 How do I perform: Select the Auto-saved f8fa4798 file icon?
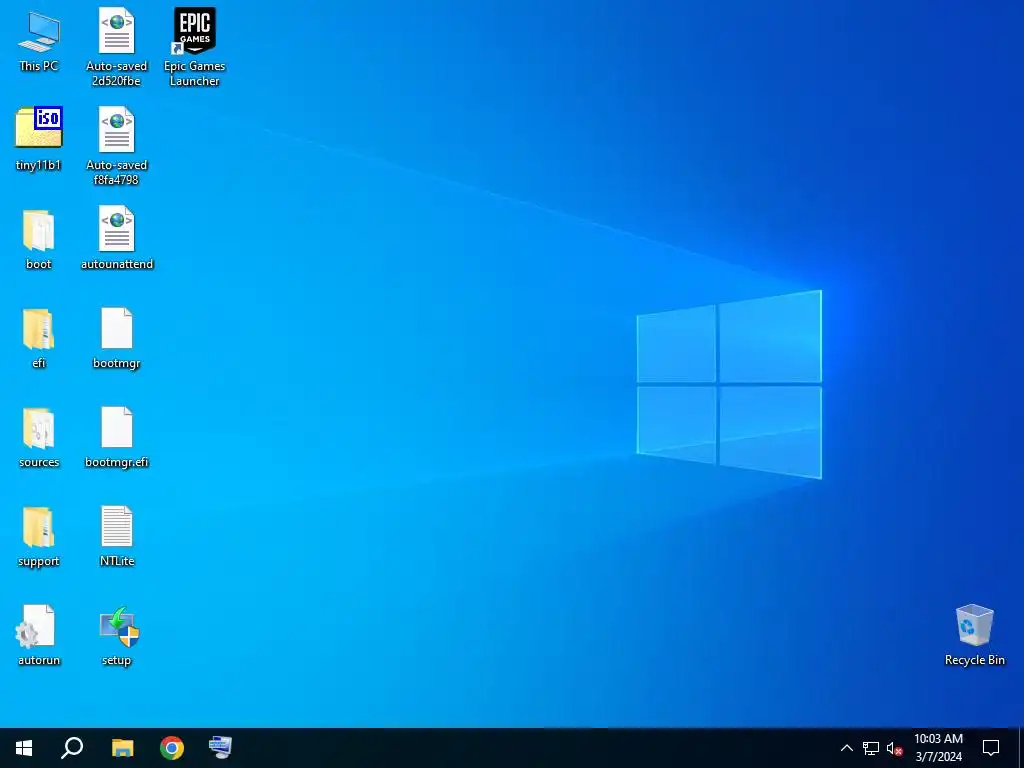pos(116,145)
